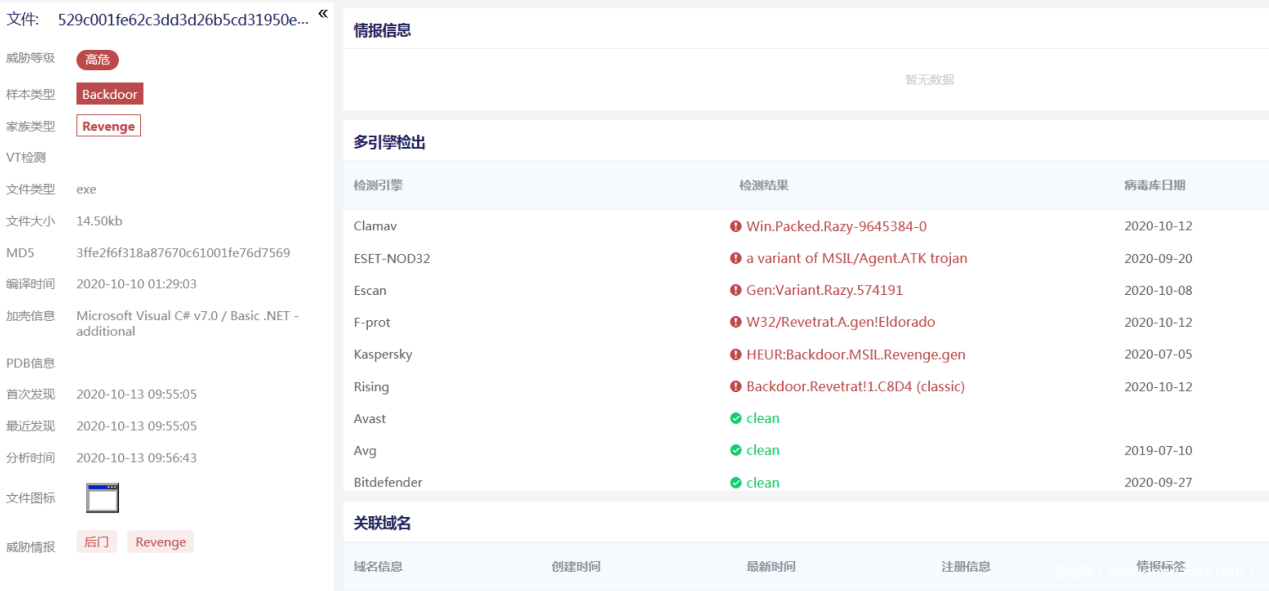1269x591 pixels.
Task: Select the Backdoor sample type tag
Action: tap(110, 94)
